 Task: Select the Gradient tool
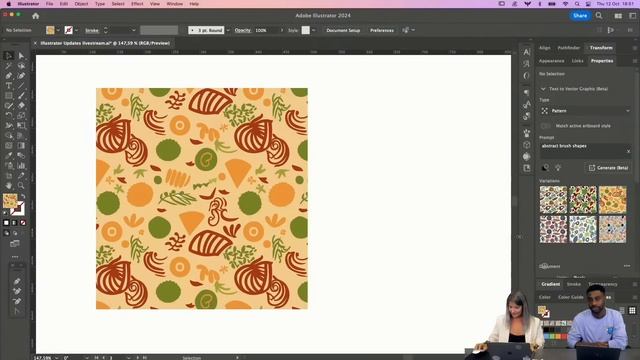[x=21, y=145]
